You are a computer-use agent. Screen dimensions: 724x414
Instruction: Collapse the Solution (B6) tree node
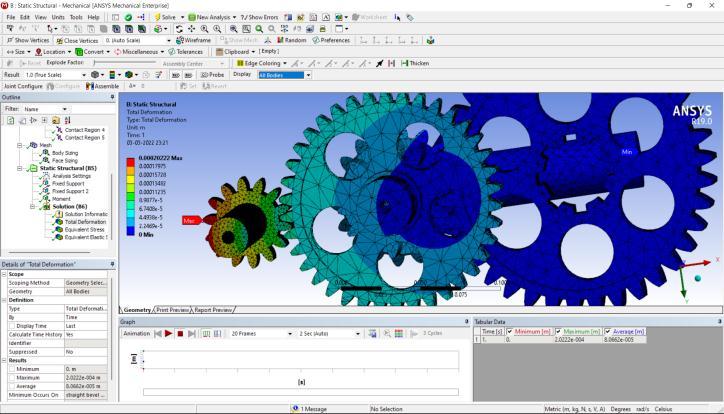32,207
